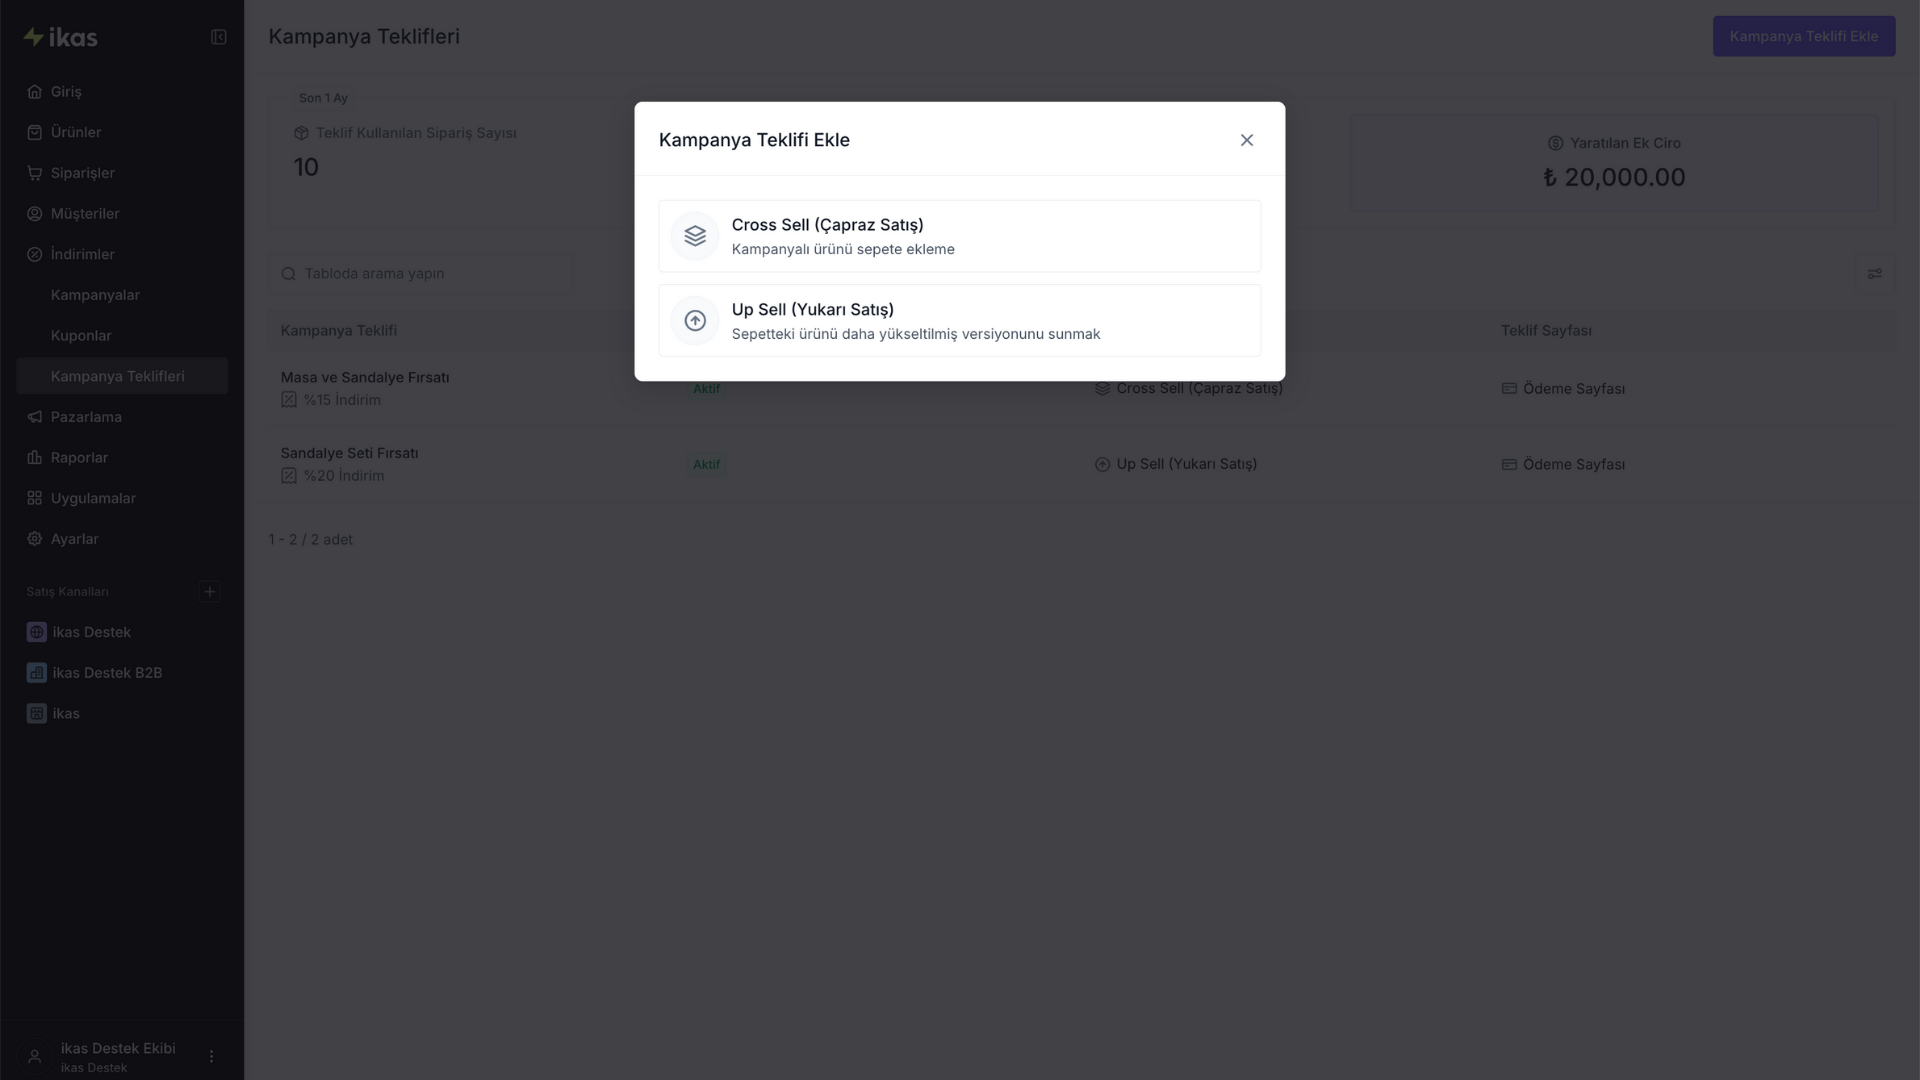
Task: Select Cross Sell layers icon
Action: (695, 236)
